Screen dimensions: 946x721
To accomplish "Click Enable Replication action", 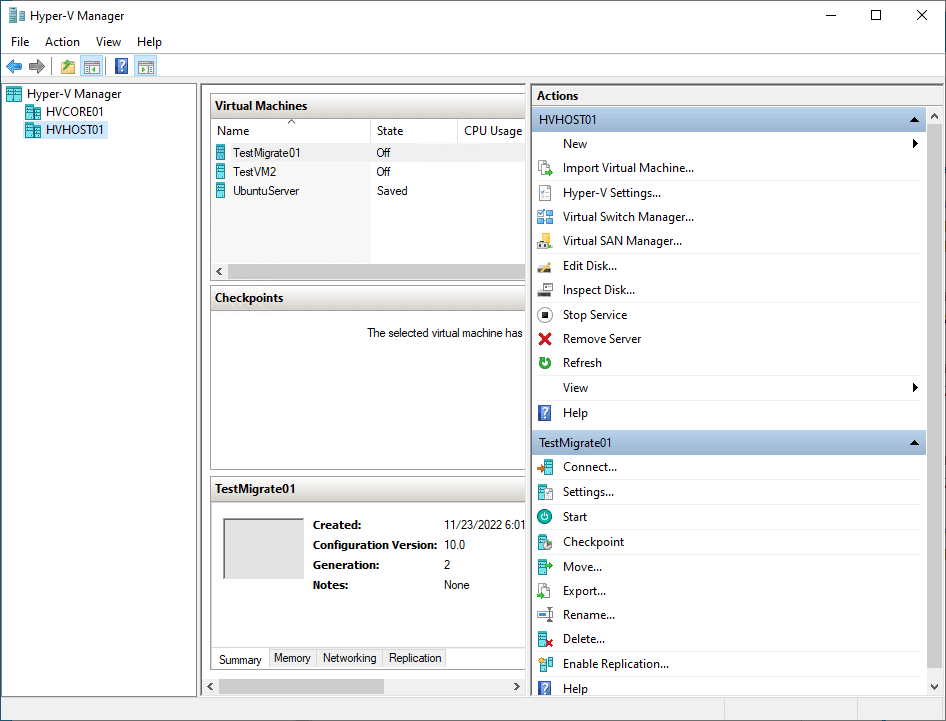I will click(615, 664).
